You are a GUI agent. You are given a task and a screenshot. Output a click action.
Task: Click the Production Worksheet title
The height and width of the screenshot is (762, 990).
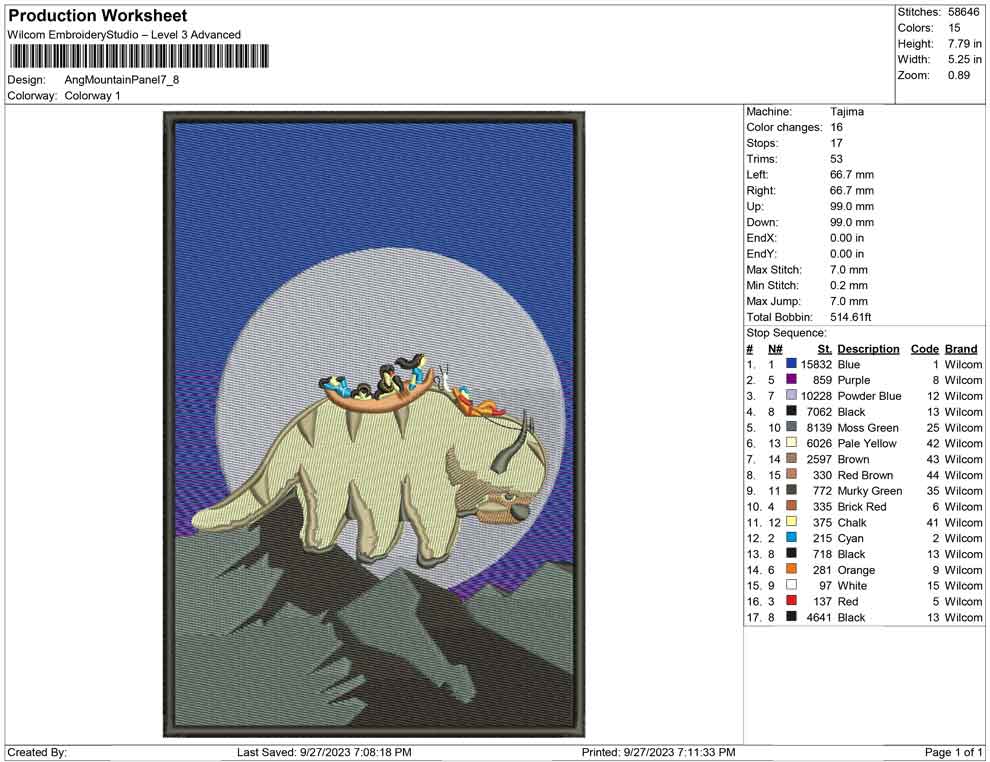click(98, 16)
